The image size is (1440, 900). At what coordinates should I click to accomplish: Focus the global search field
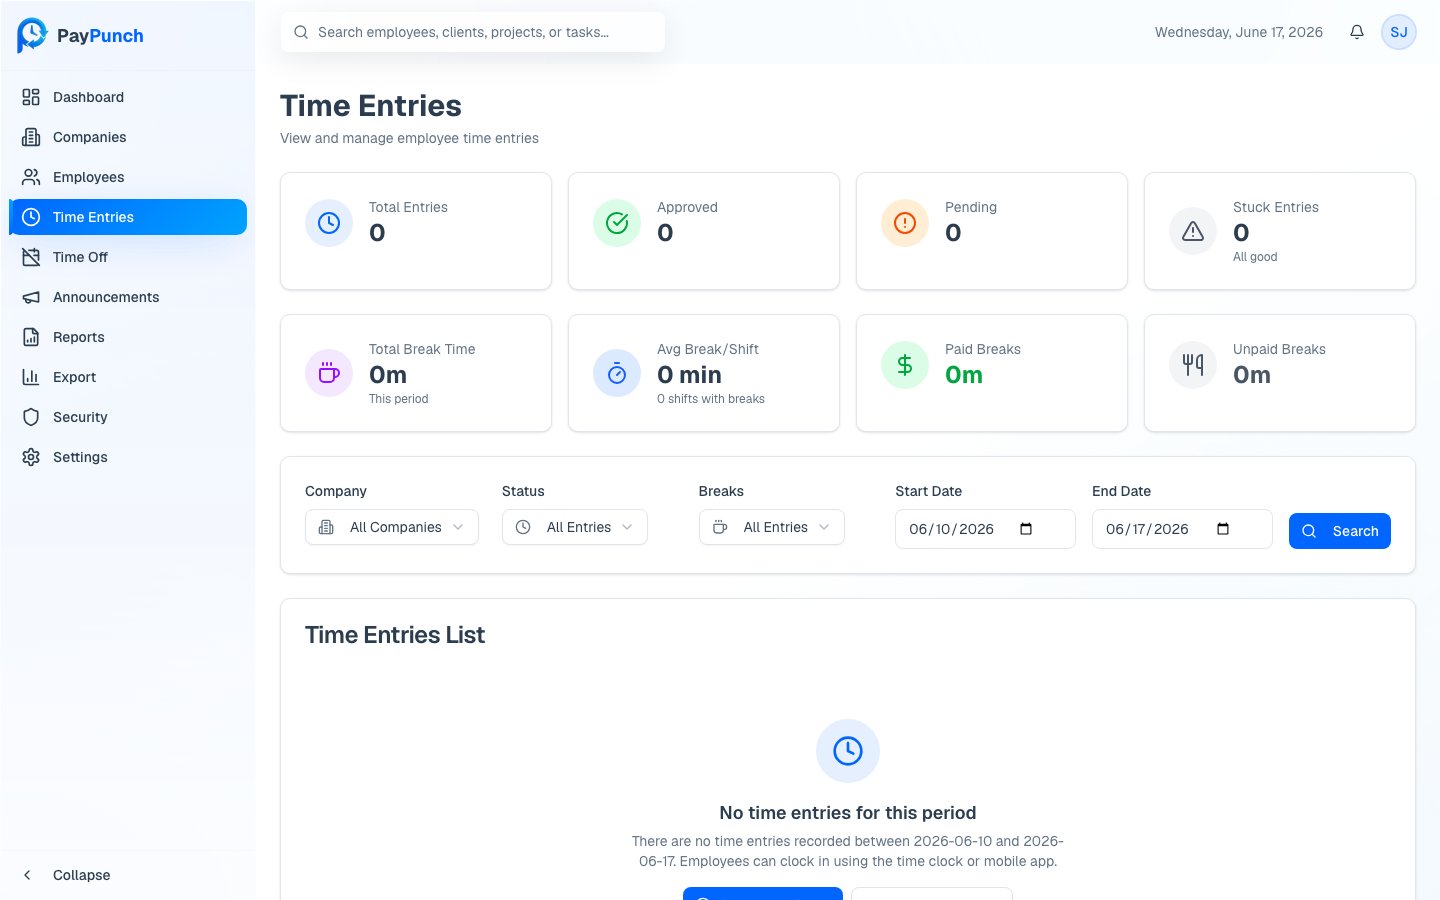(472, 32)
